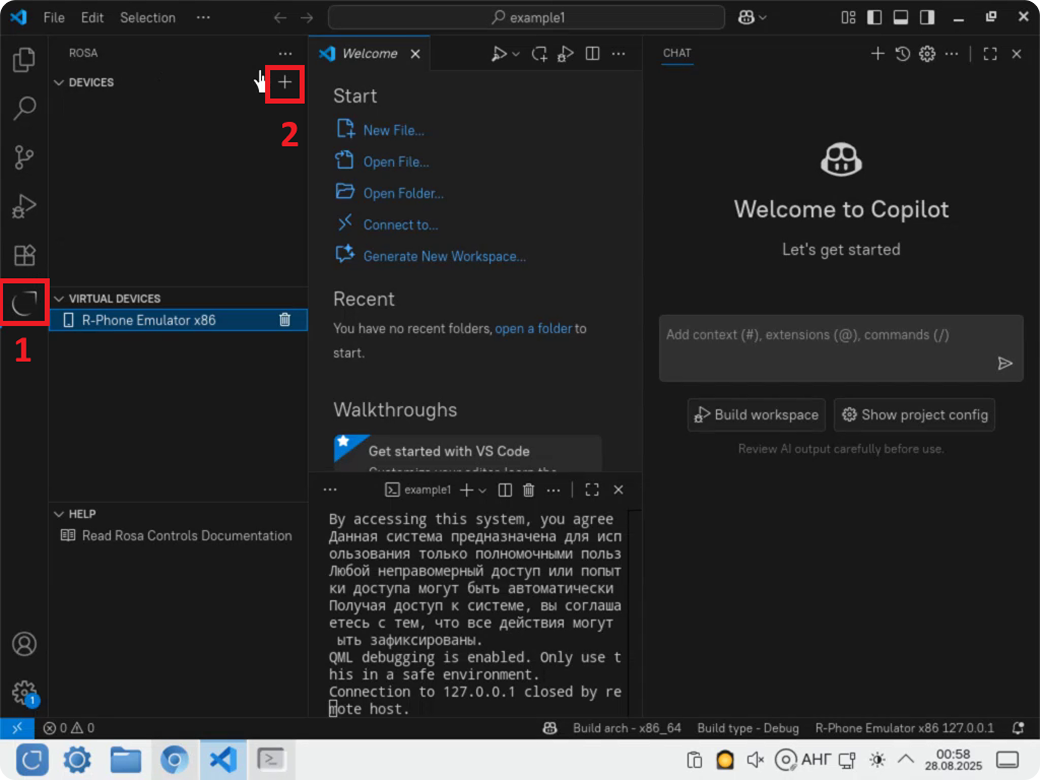1040x780 pixels.
Task: Toggle the notifications bell in the status bar
Action: click(x=1018, y=728)
